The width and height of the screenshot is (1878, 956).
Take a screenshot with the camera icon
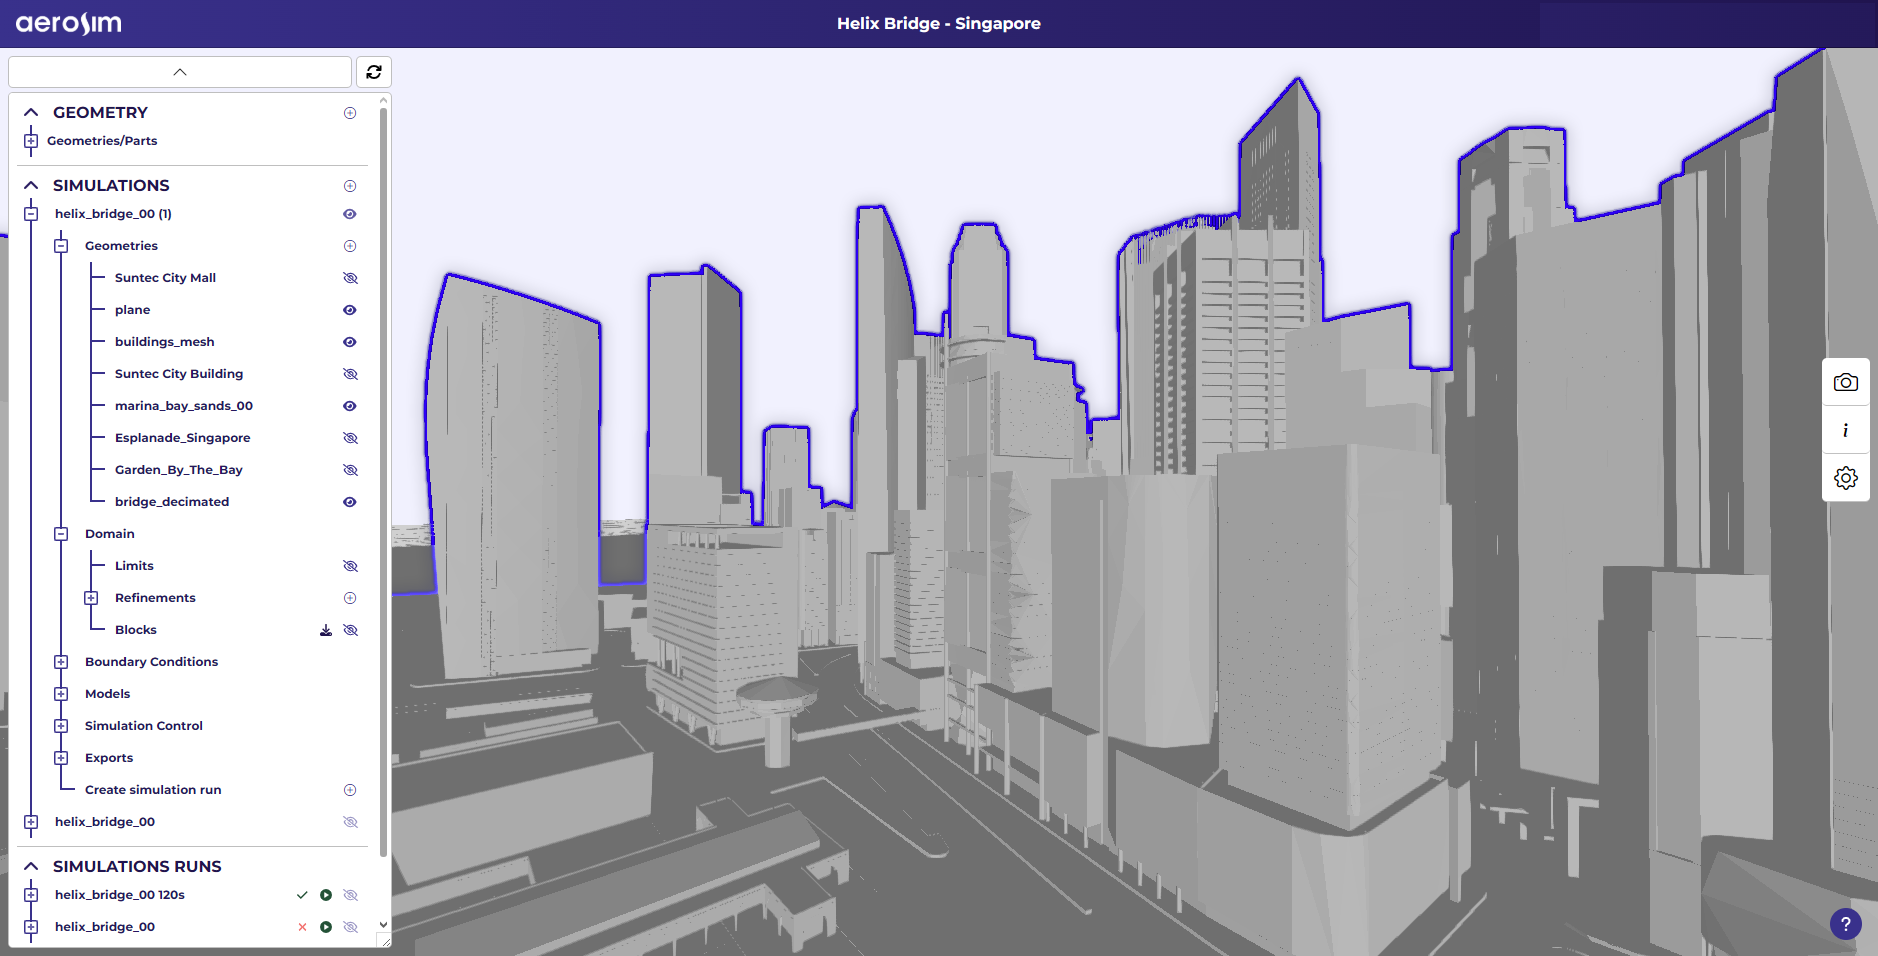coord(1845,383)
